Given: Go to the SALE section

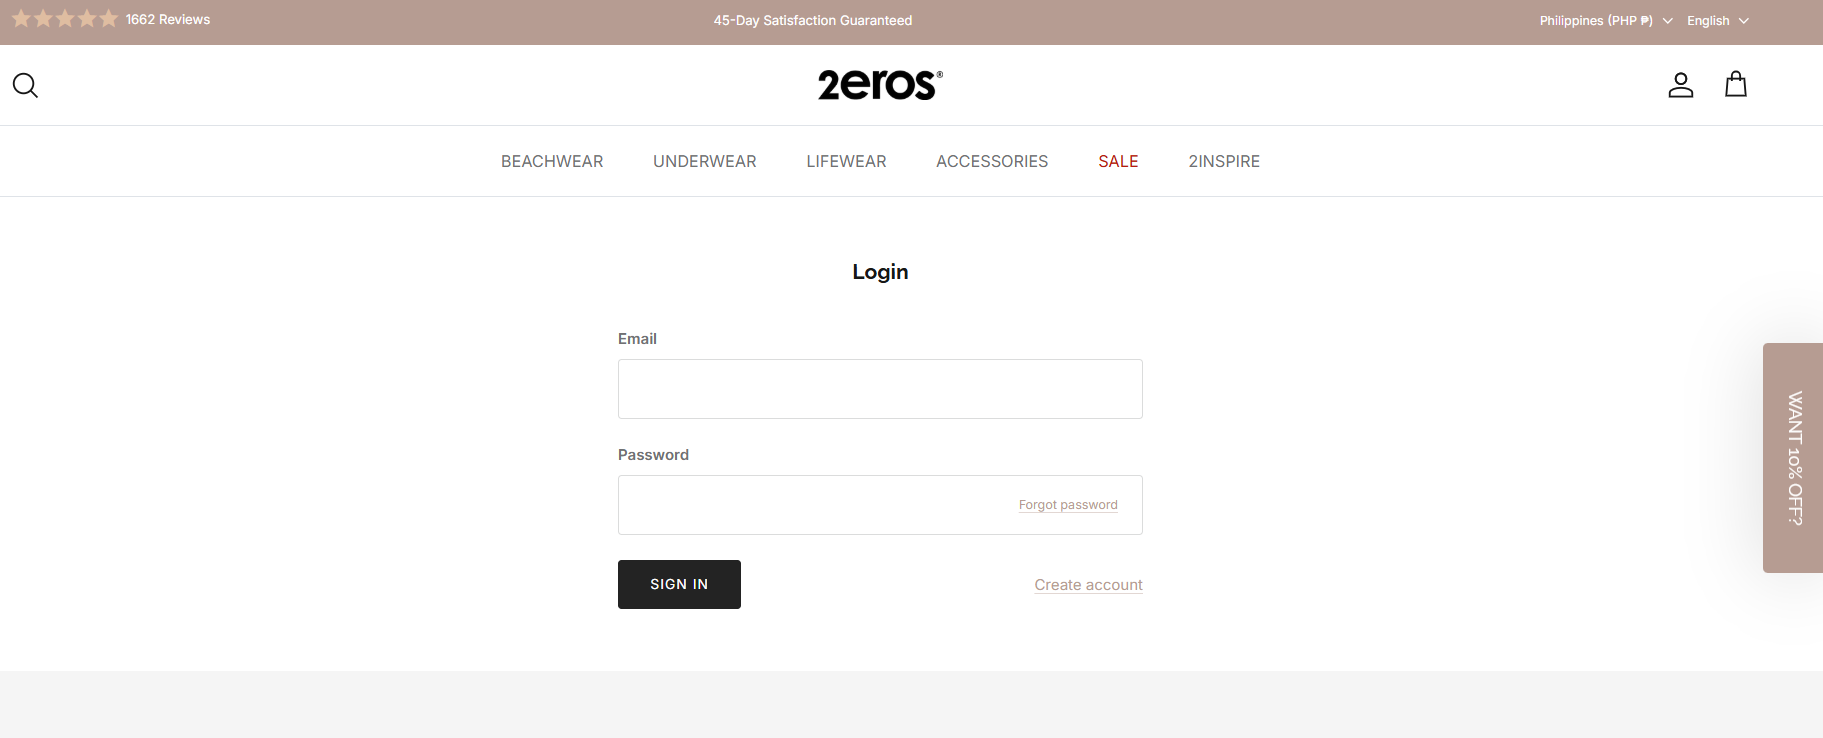Looking at the screenshot, I should (1118, 161).
